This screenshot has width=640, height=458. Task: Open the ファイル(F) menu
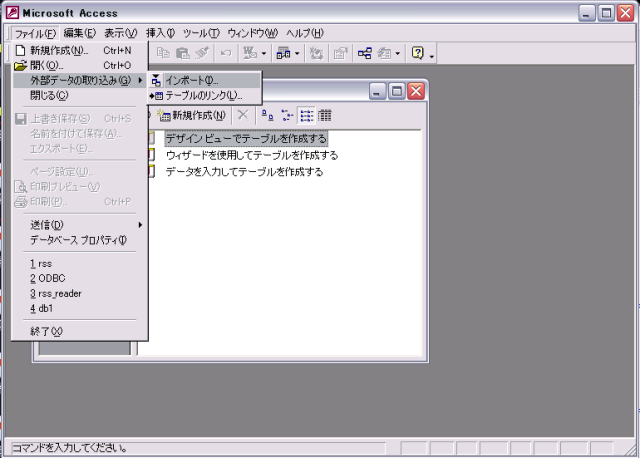click(35, 33)
